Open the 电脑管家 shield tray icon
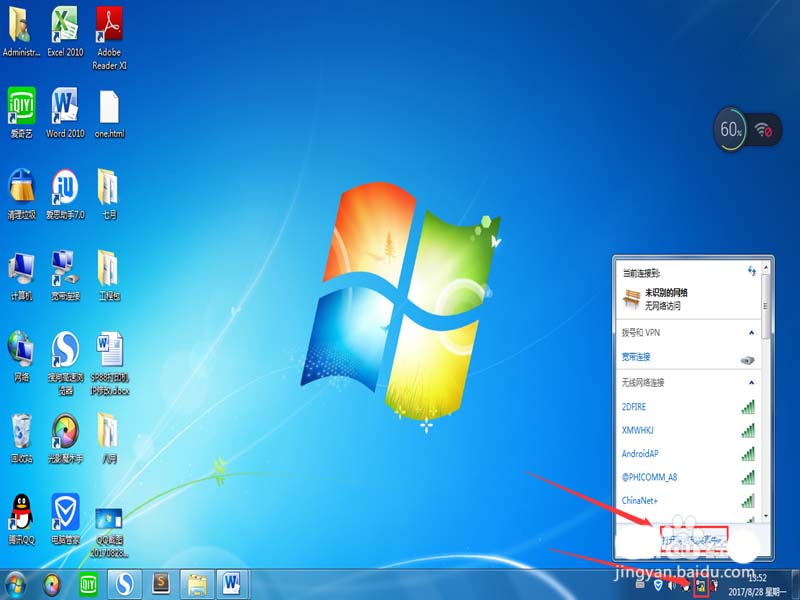The height and width of the screenshot is (600, 800). (659, 585)
